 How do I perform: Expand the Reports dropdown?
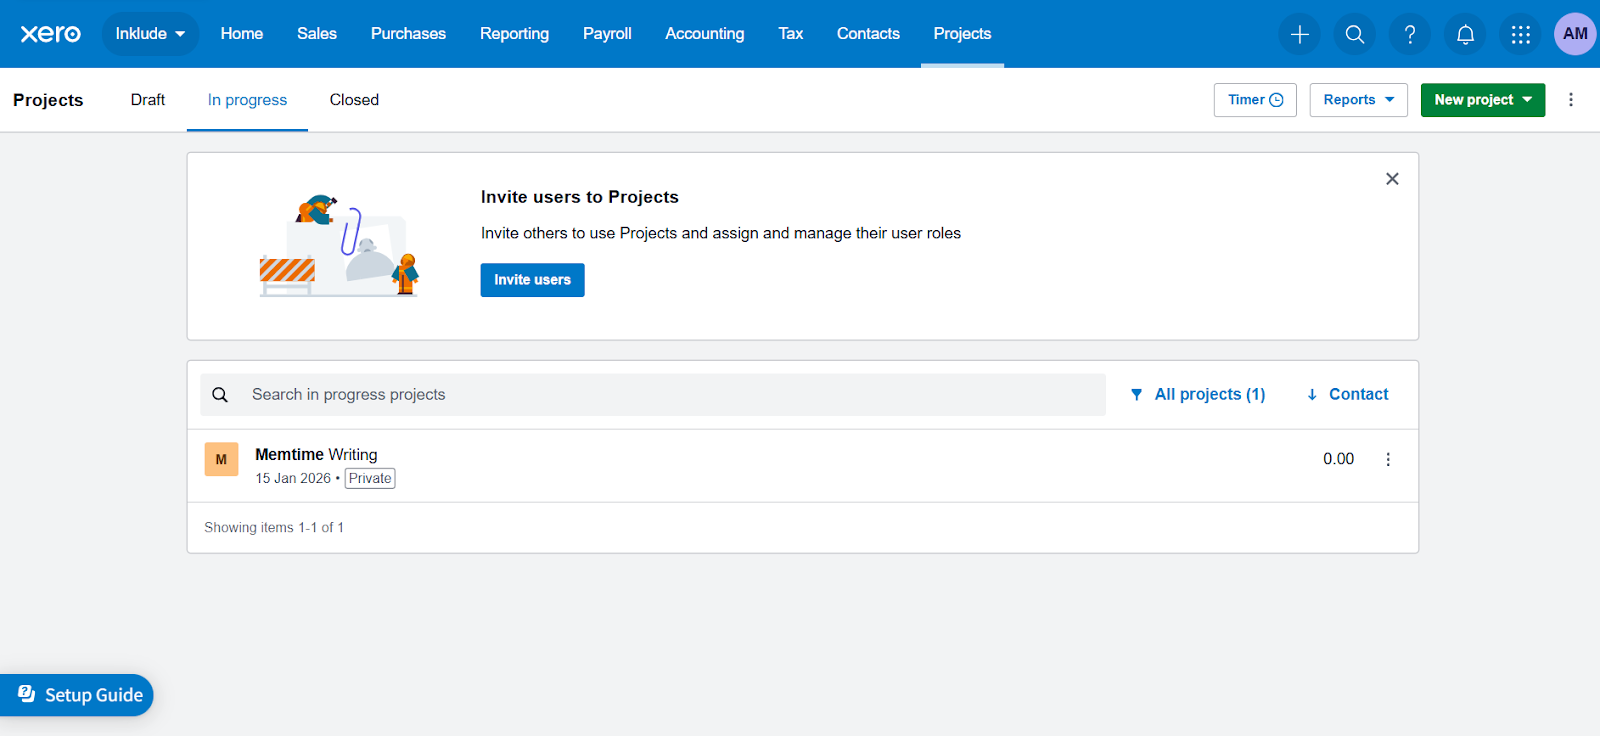[x=1358, y=100]
